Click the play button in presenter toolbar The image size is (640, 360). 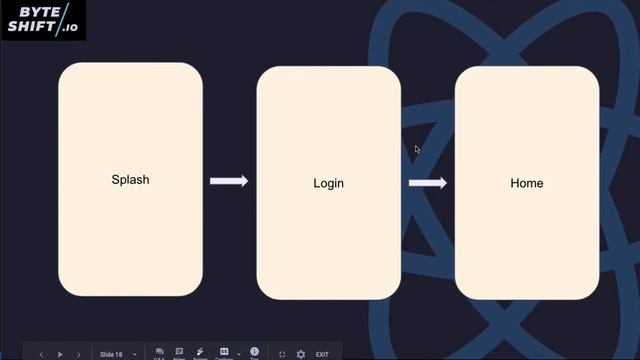(60, 355)
